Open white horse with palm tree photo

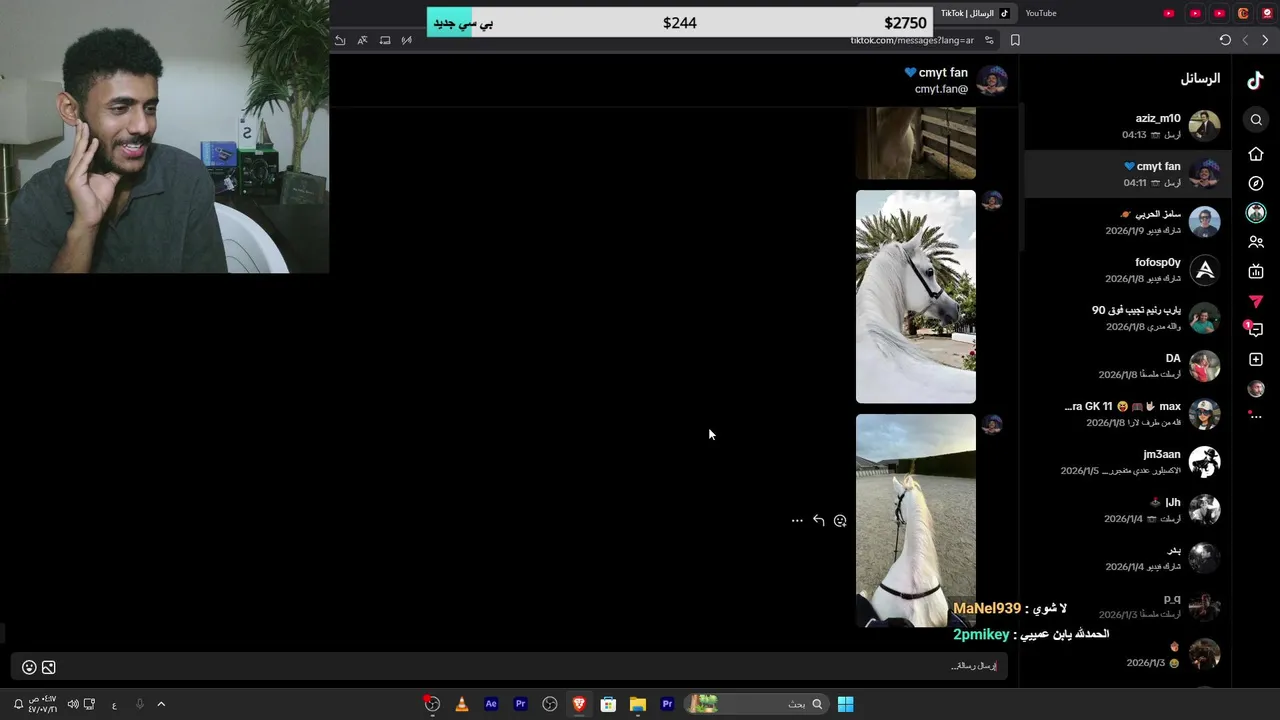click(916, 297)
